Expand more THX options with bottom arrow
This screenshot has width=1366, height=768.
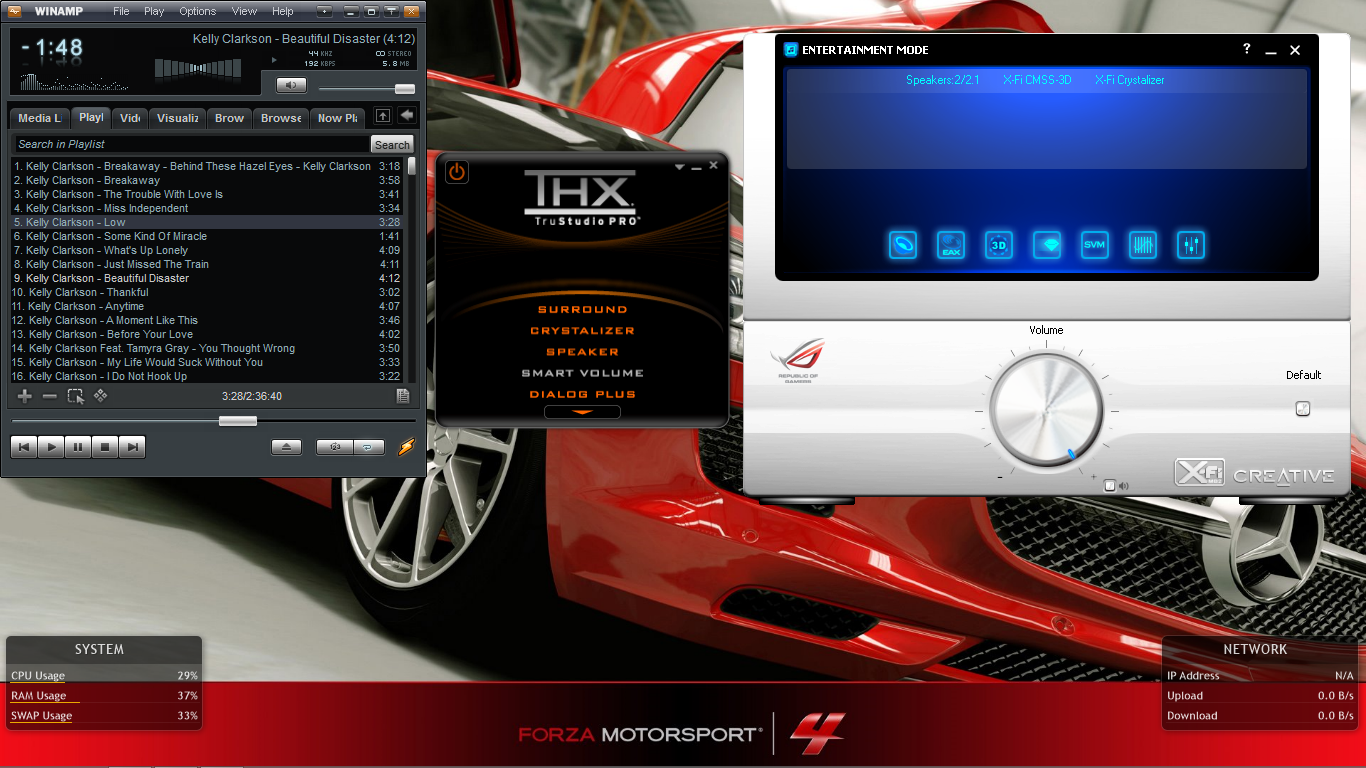click(x=582, y=412)
